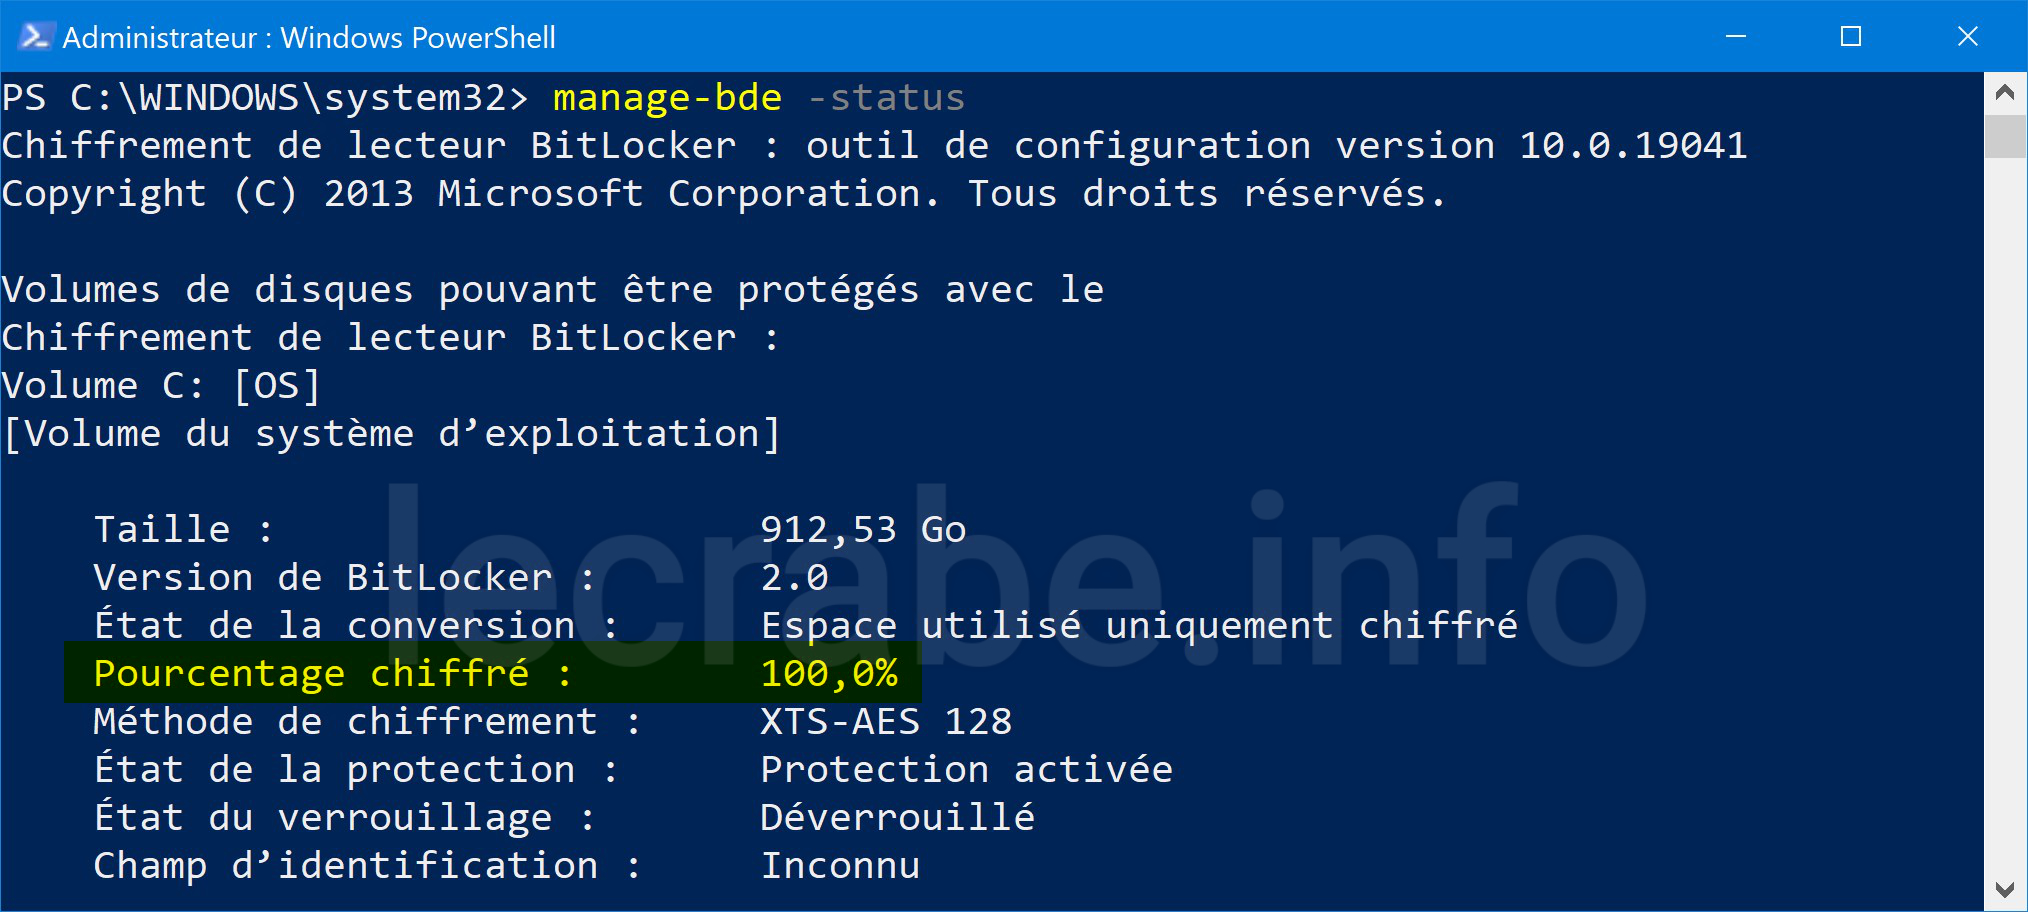Click the 'Inconnu' identification field value
The width and height of the screenshot is (2028, 912).
[x=840, y=866]
